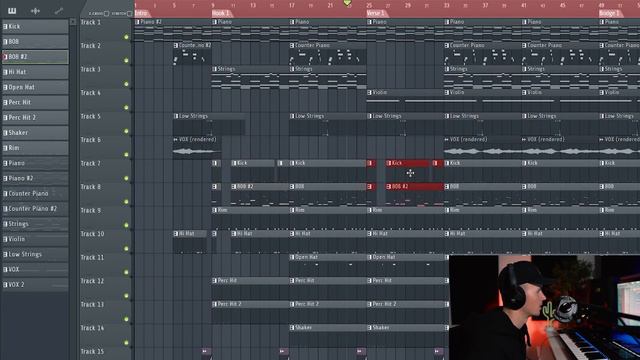Select the VOX (rendered) audio clip at bar 33
The height and width of the screenshot is (360, 640).
tap(483, 147)
